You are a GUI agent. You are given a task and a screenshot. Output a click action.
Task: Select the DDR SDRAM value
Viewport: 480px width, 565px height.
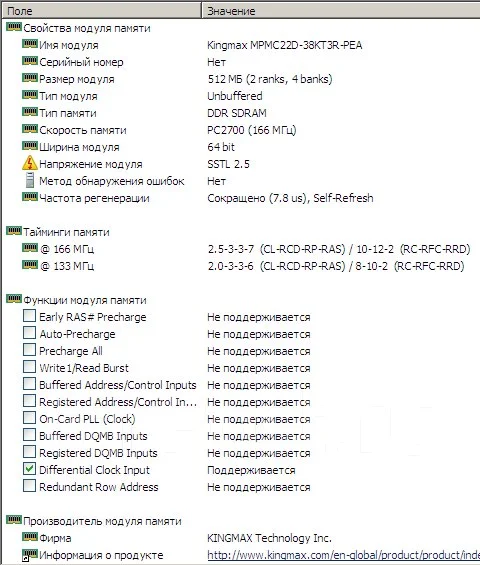237,113
